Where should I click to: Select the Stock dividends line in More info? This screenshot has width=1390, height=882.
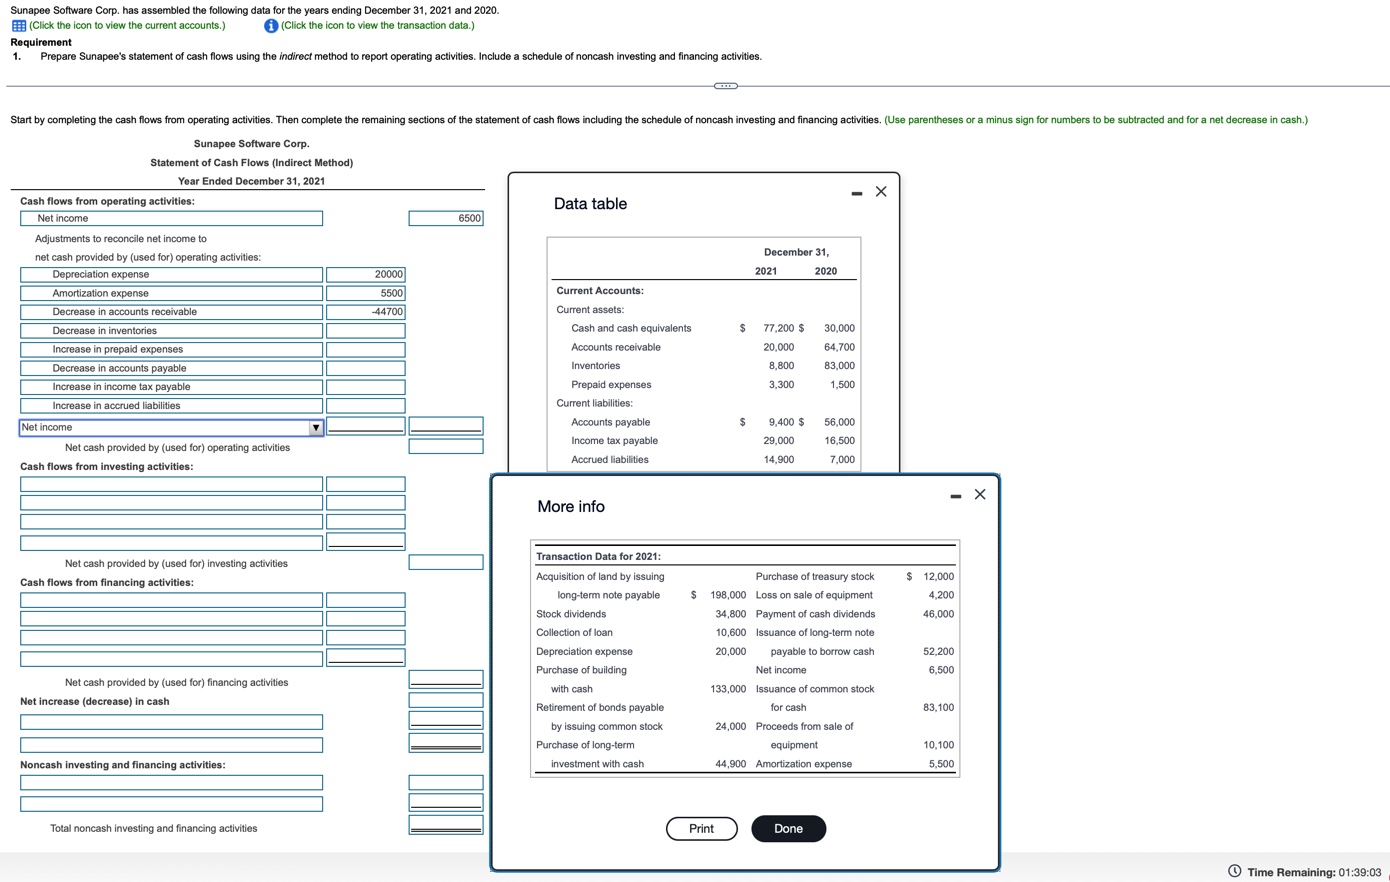(x=571, y=614)
